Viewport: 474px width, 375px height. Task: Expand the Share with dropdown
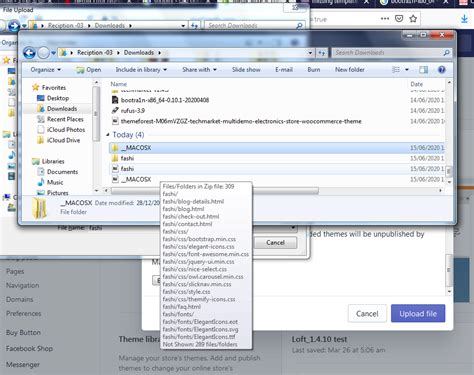pos(199,70)
